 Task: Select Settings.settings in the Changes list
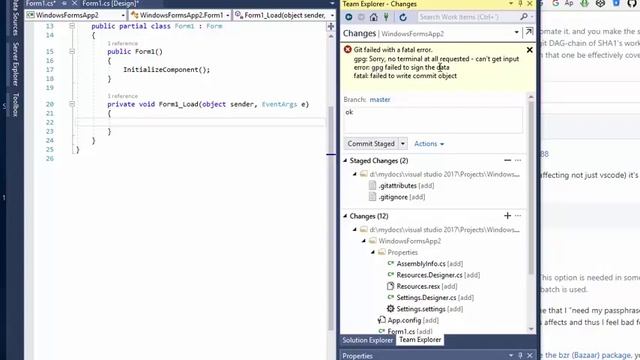coord(425,309)
